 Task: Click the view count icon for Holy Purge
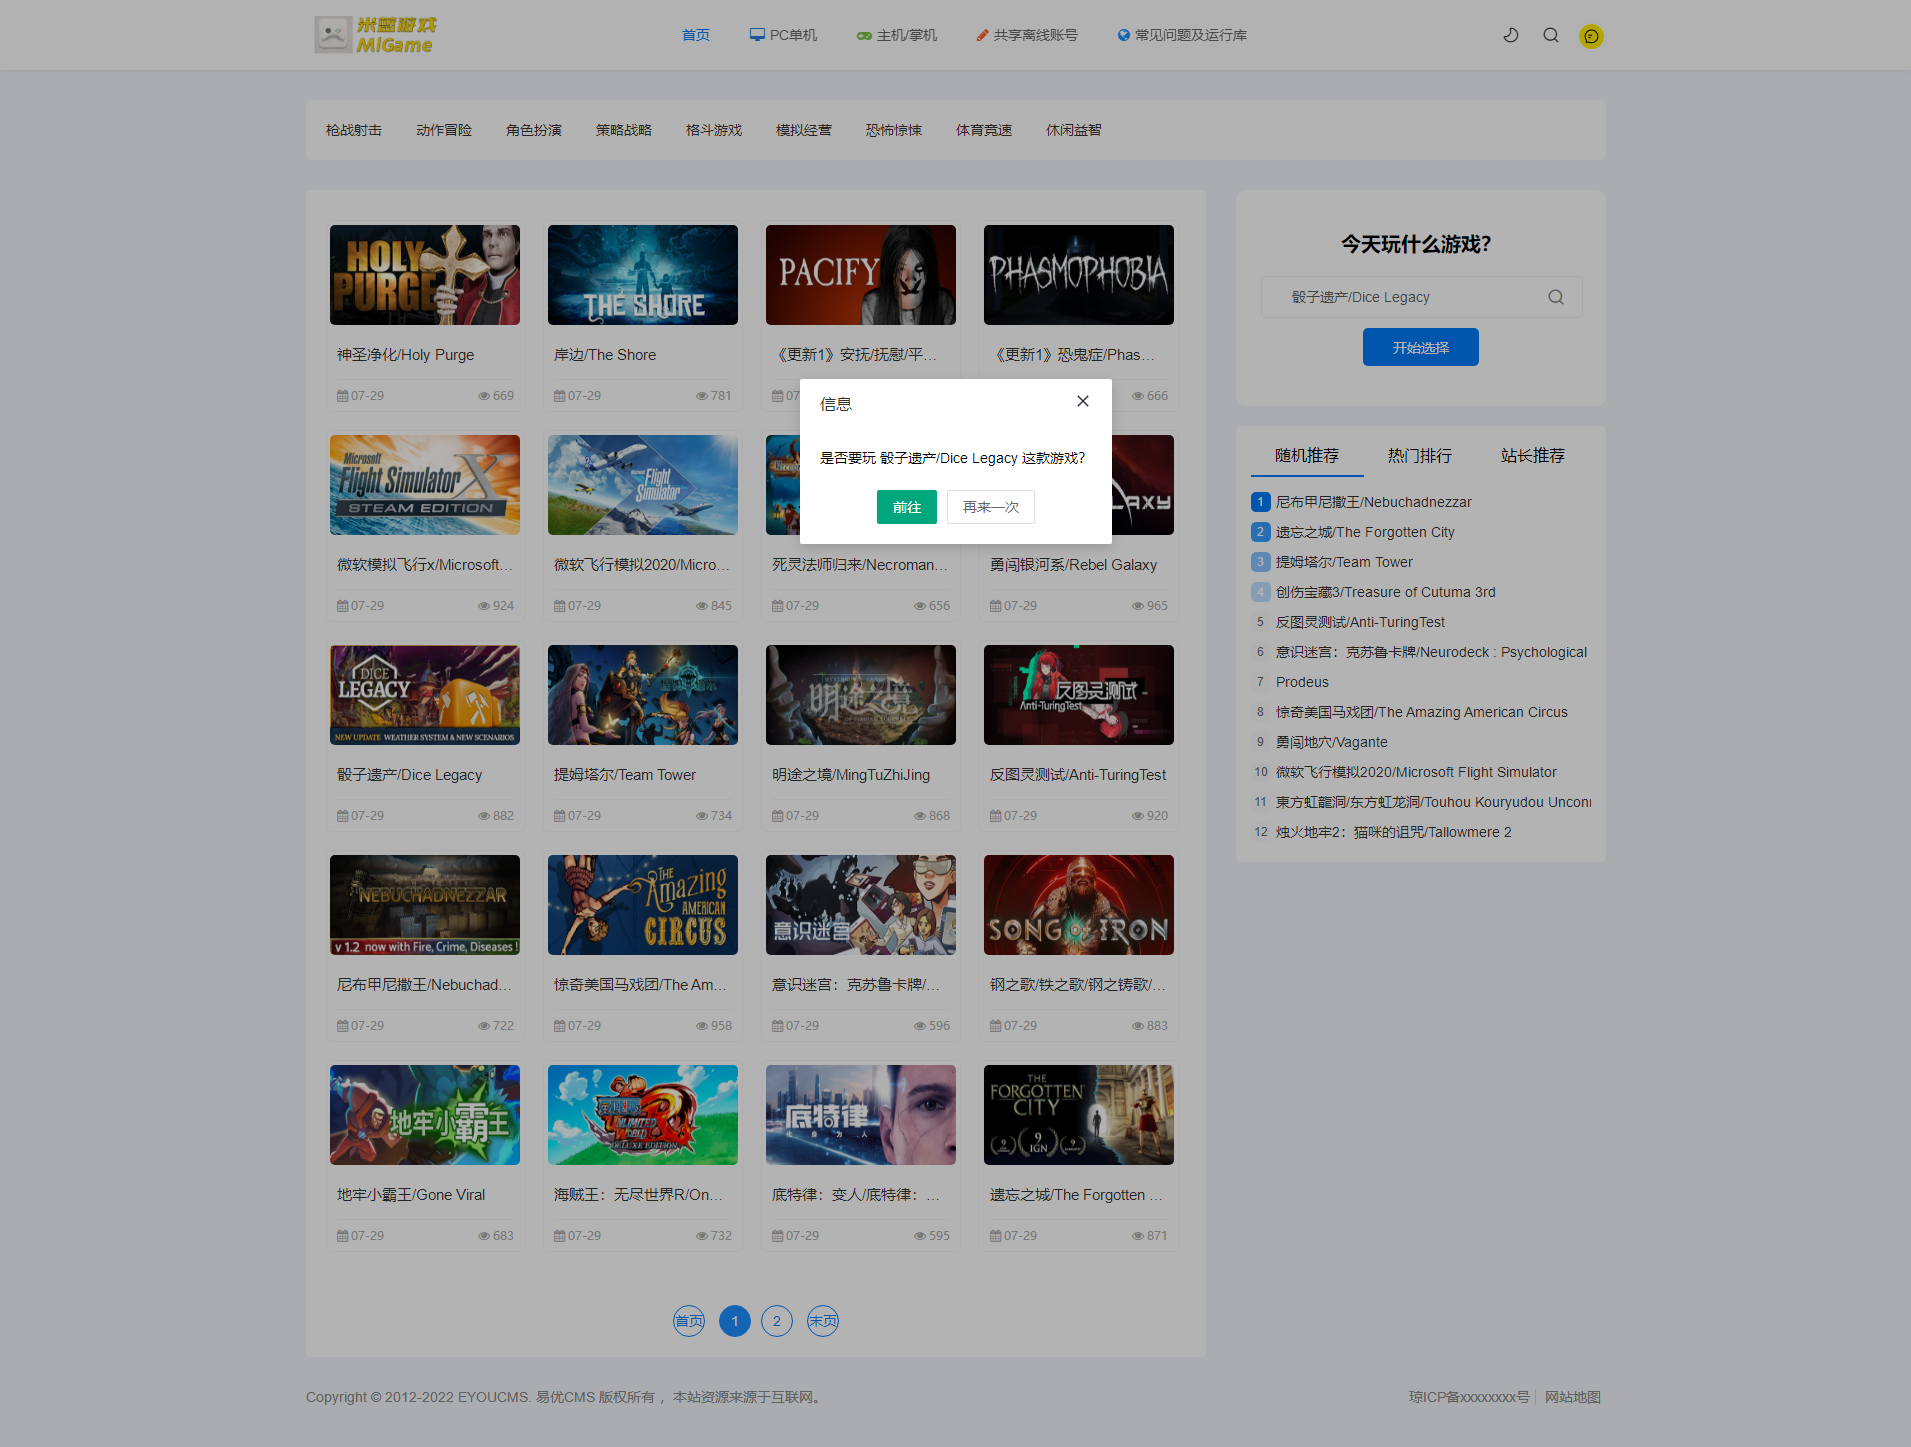point(484,396)
